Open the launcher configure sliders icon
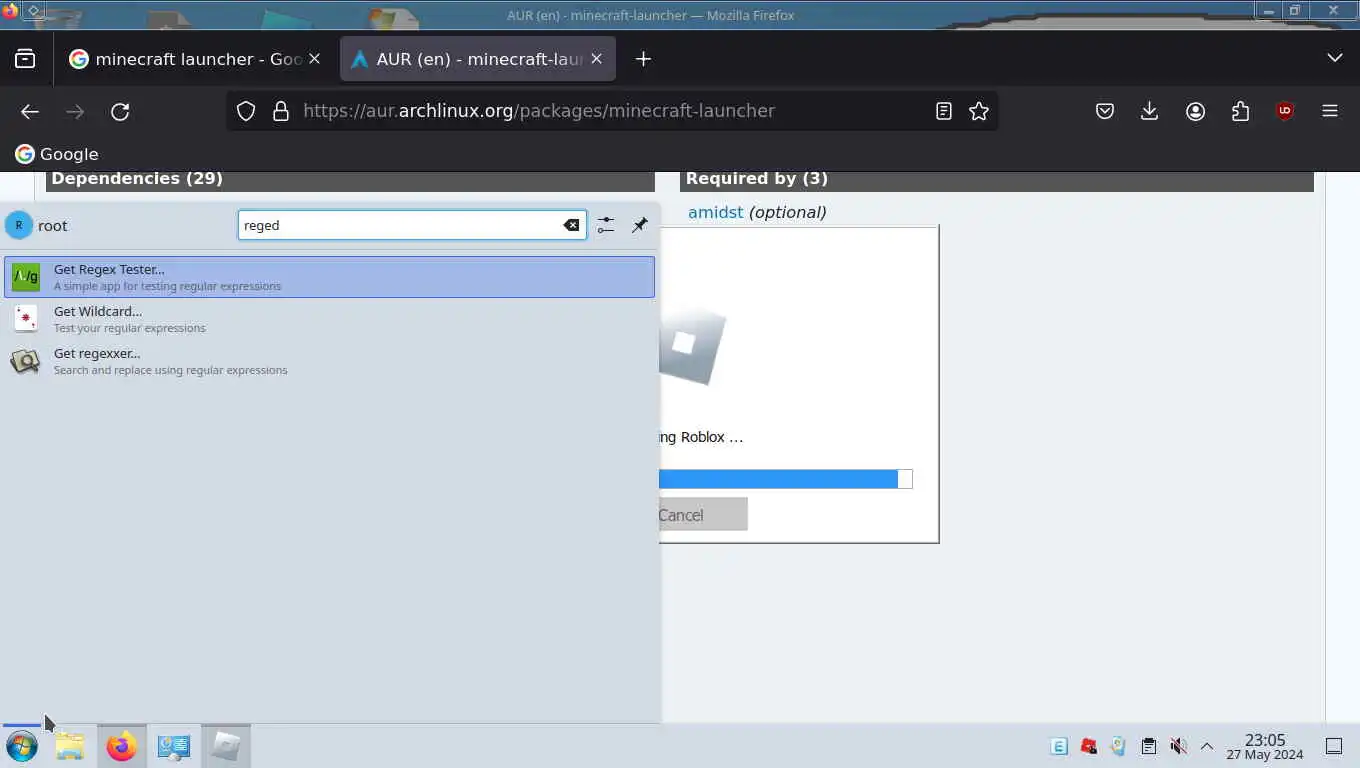Image resolution: width=1360 pixels, height=768 pixels. tap(606, 225)
